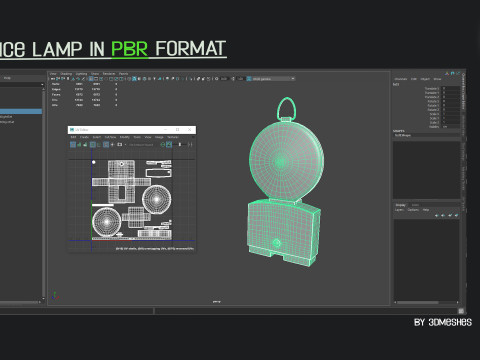Click Visibility value field
The width and height of the screenshot is (480, 360).
coord(451,127)
